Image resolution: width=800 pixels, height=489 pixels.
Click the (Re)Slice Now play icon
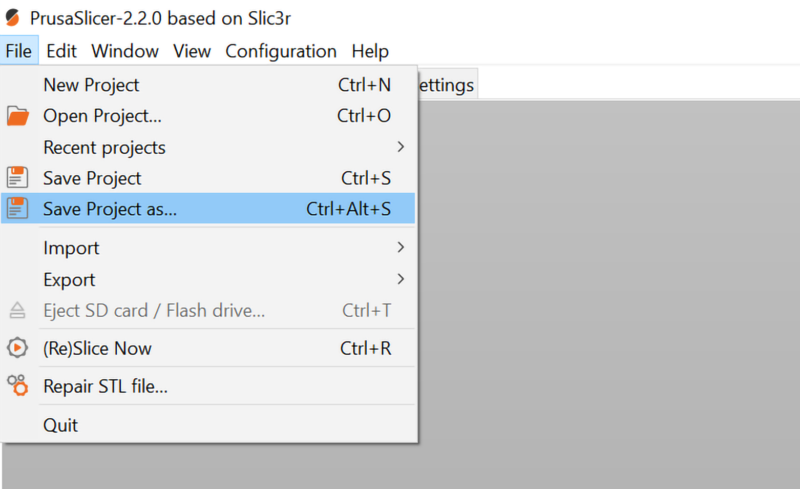[18, 348]
